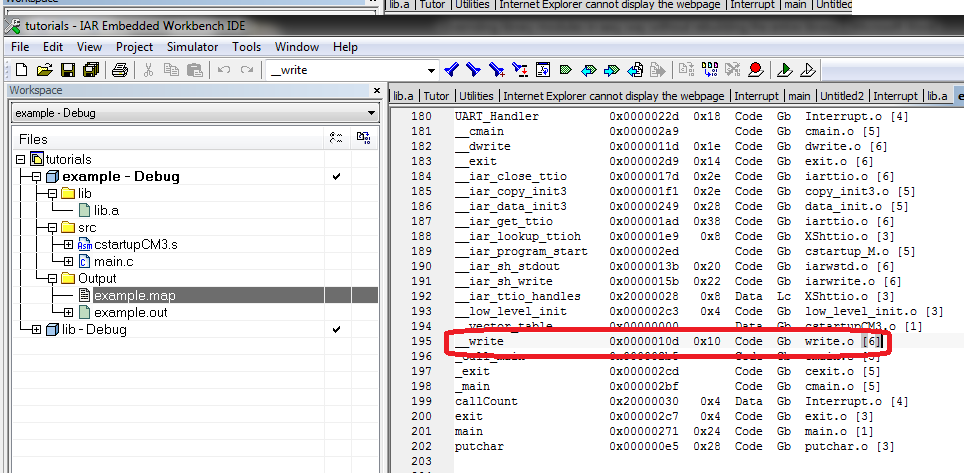Open the example - Debug configuration dropdown
This screenshot has height=473, width=964.
371,113
